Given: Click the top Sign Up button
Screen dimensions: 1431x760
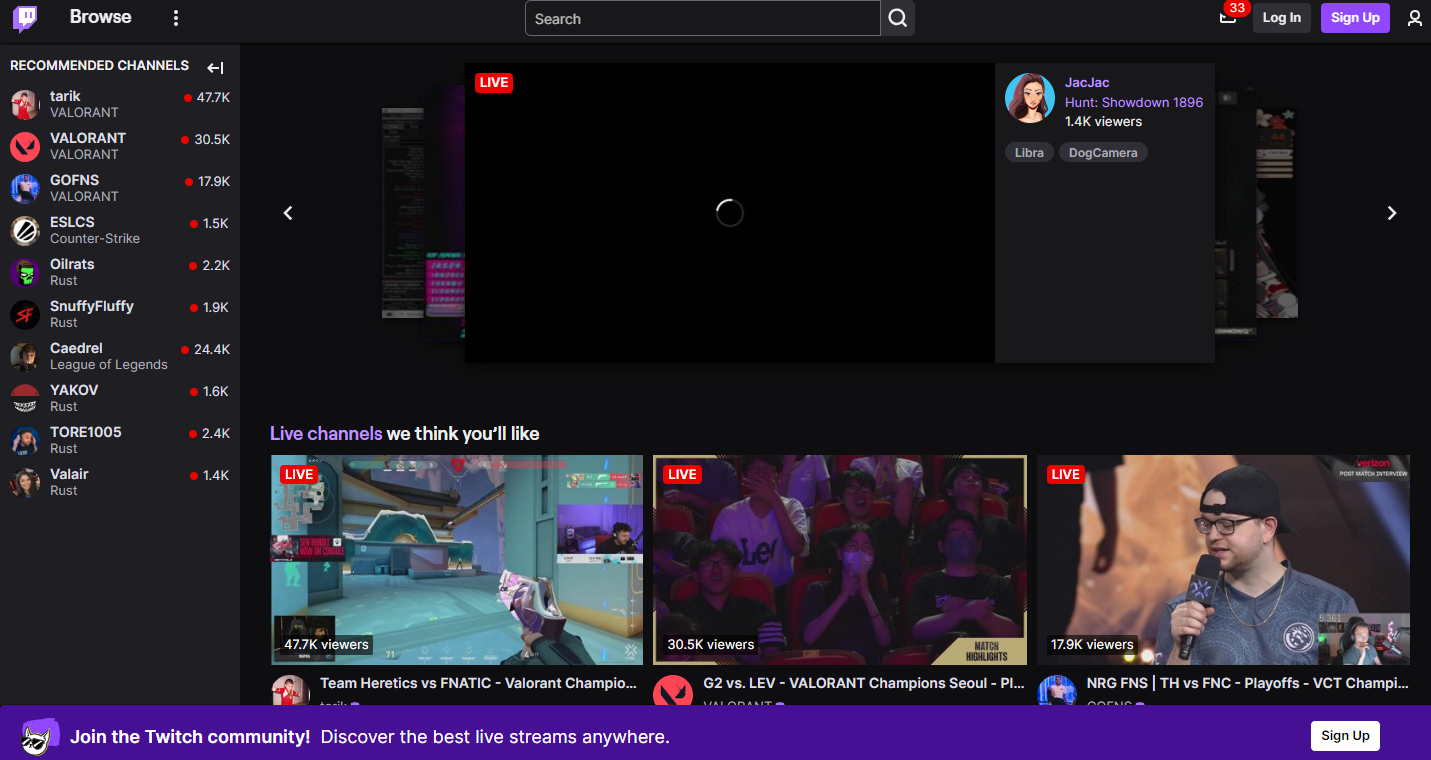Looking at the screenshot, I should 1355,18.
